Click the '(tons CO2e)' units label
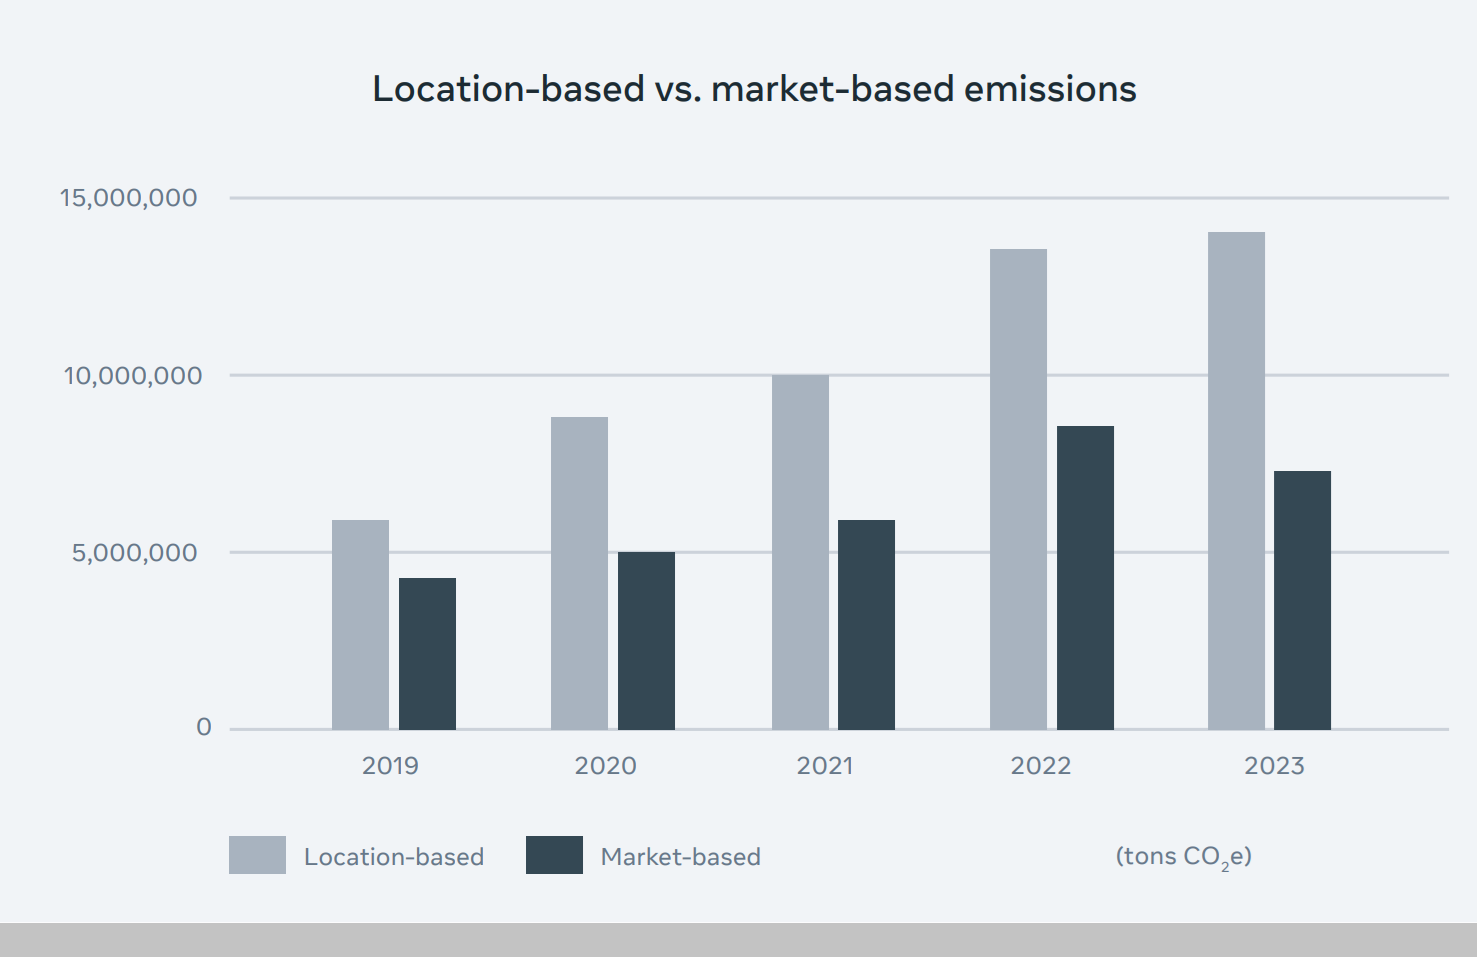This screenshot has height=957, width=1477. click(1183, 857)
